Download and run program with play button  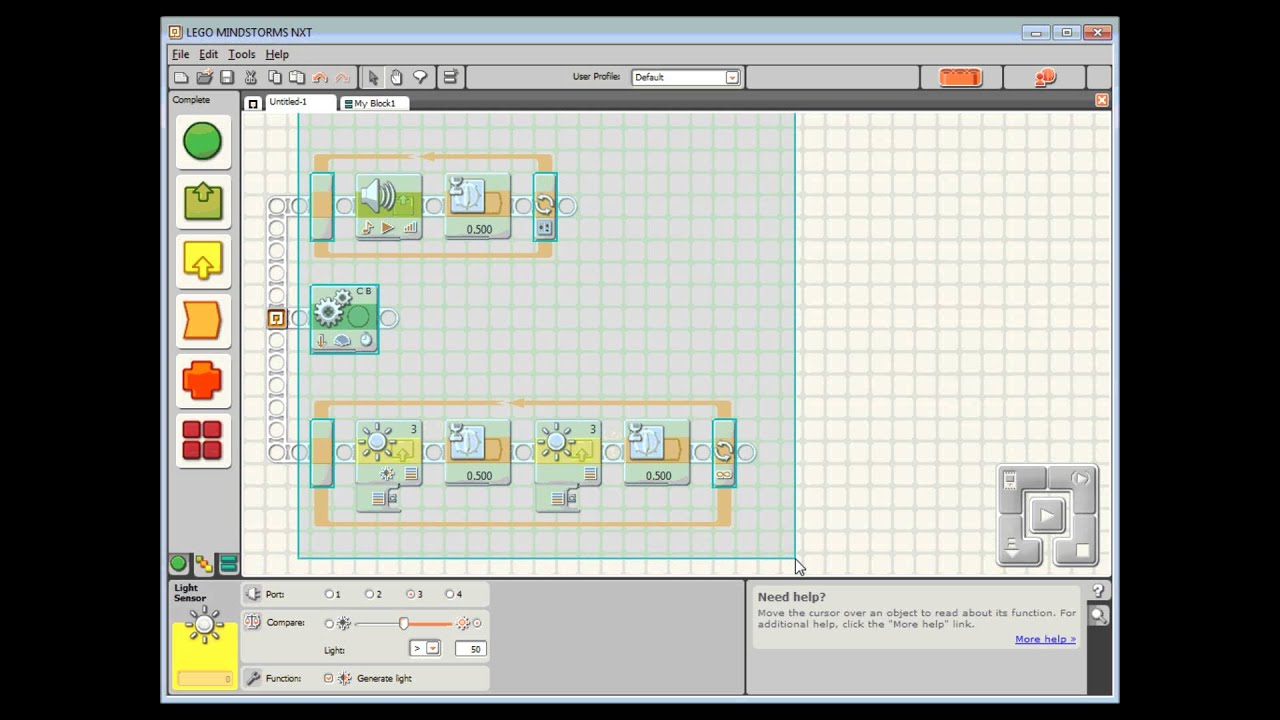[1047, 516]
